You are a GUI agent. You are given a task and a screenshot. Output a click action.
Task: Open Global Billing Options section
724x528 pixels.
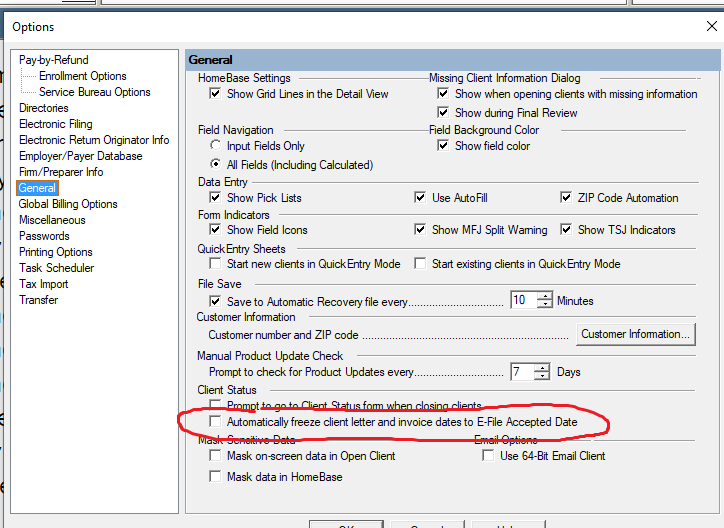pos(68,204)
